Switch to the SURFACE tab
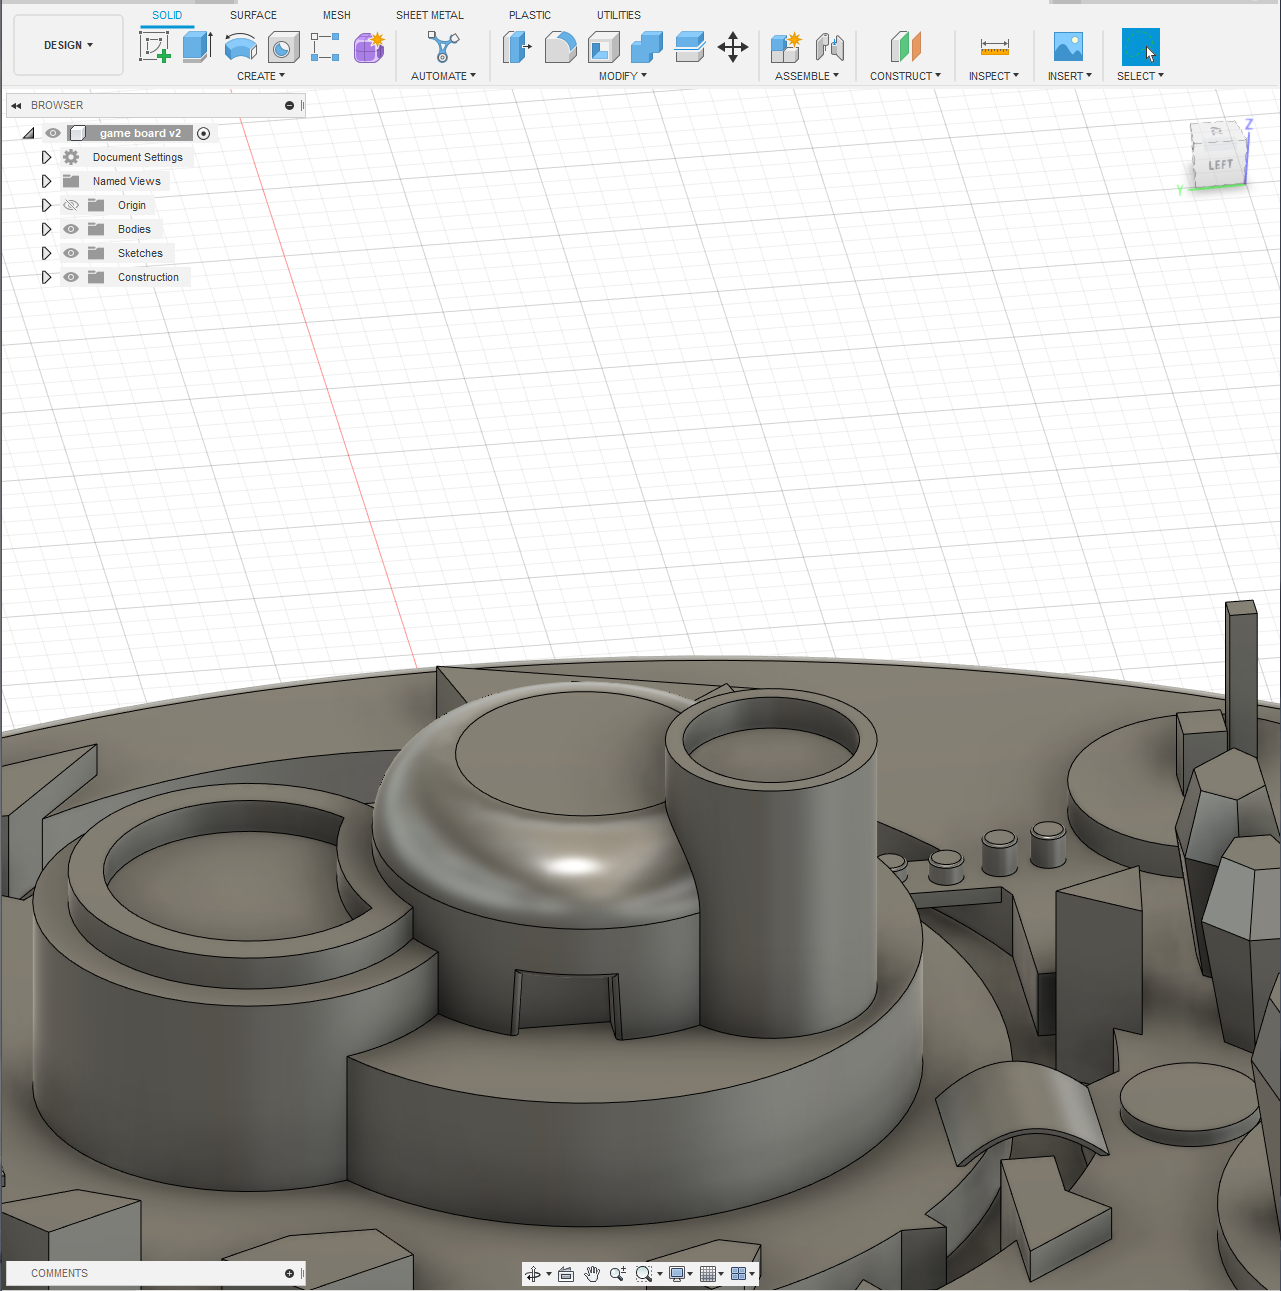The image size is (1281, 1291). tap(253, 15)
